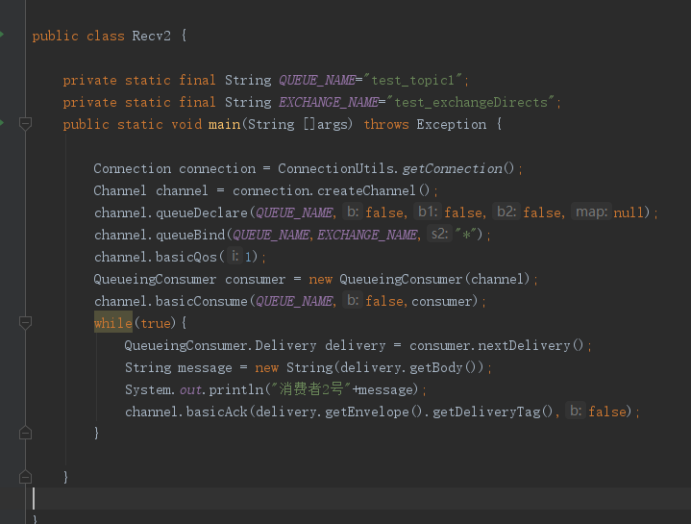Click the throws keyword
This screenshot has height=524, width=692.
point(386,124)
